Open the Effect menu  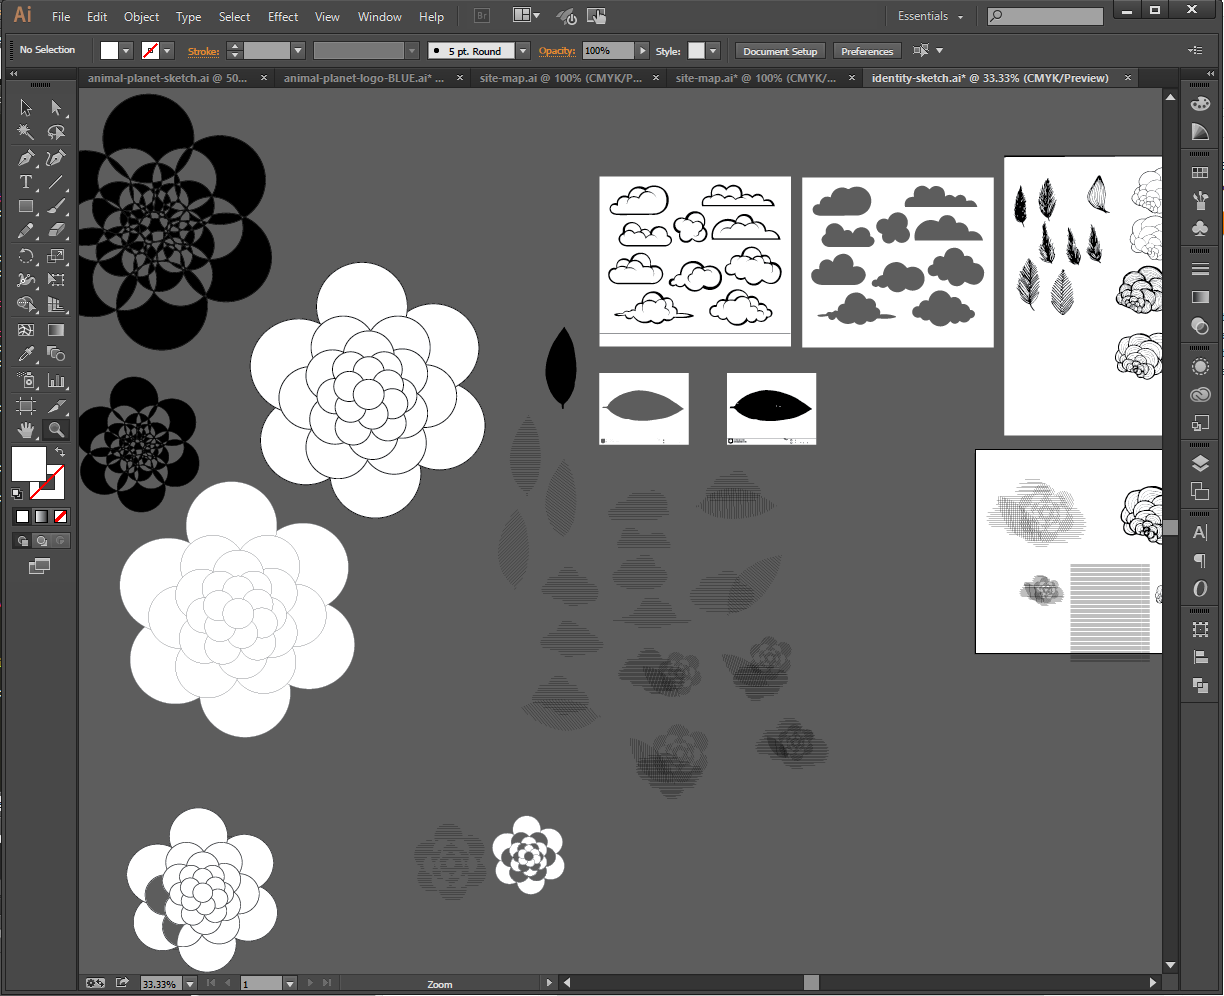click(283, 17)
